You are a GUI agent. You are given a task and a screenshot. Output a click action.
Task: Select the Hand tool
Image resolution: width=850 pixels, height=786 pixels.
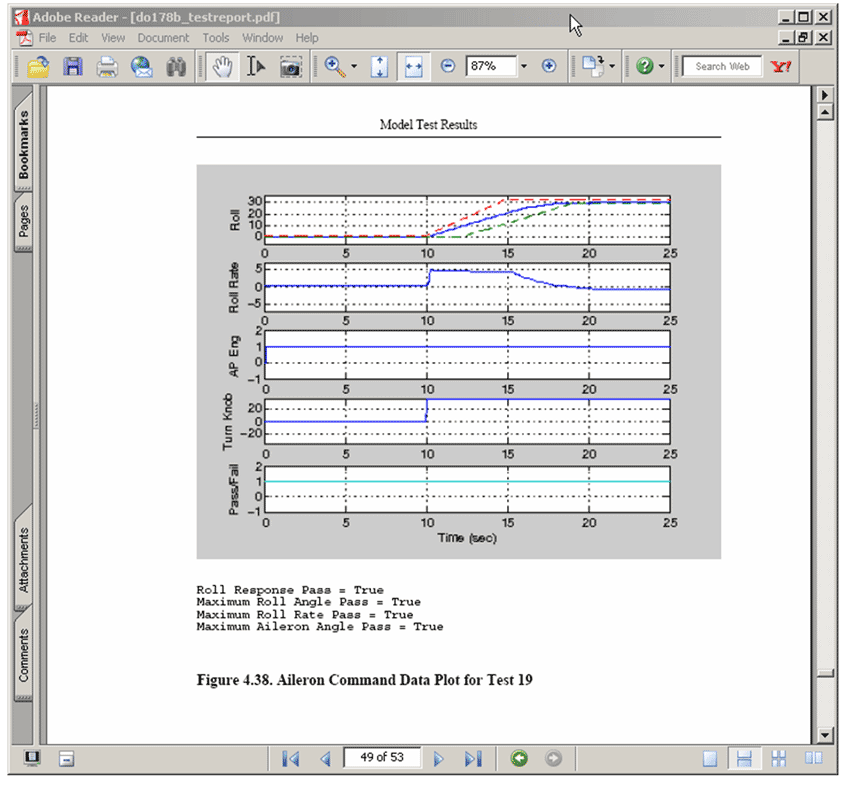[x=223, y=66]
